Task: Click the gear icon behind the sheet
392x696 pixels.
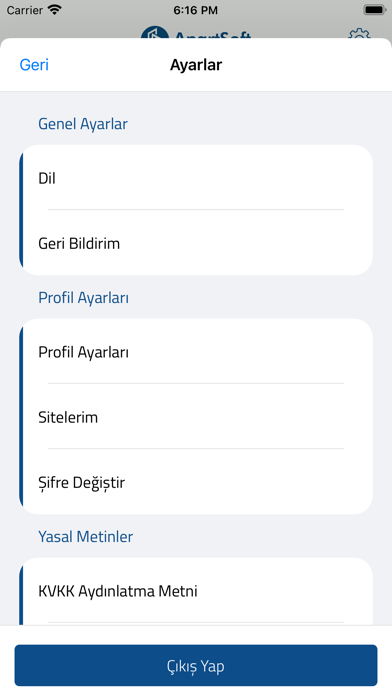Action: point(359,34)
